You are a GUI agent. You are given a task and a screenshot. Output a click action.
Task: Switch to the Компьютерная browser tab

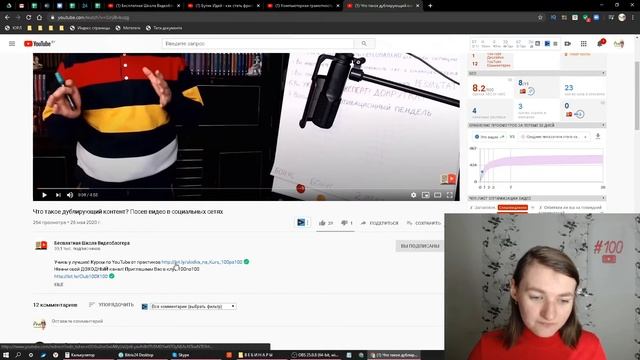303,6
